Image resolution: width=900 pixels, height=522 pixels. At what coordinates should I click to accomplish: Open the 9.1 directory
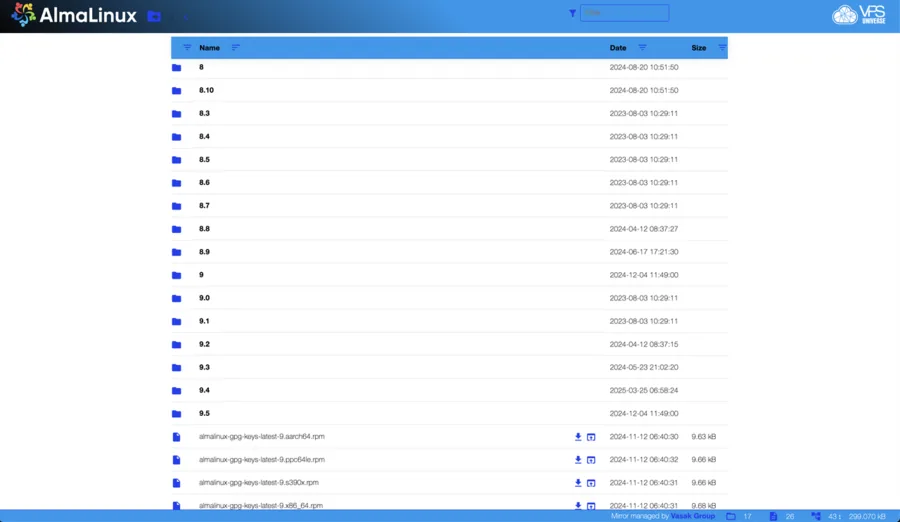tap(204, 321)
